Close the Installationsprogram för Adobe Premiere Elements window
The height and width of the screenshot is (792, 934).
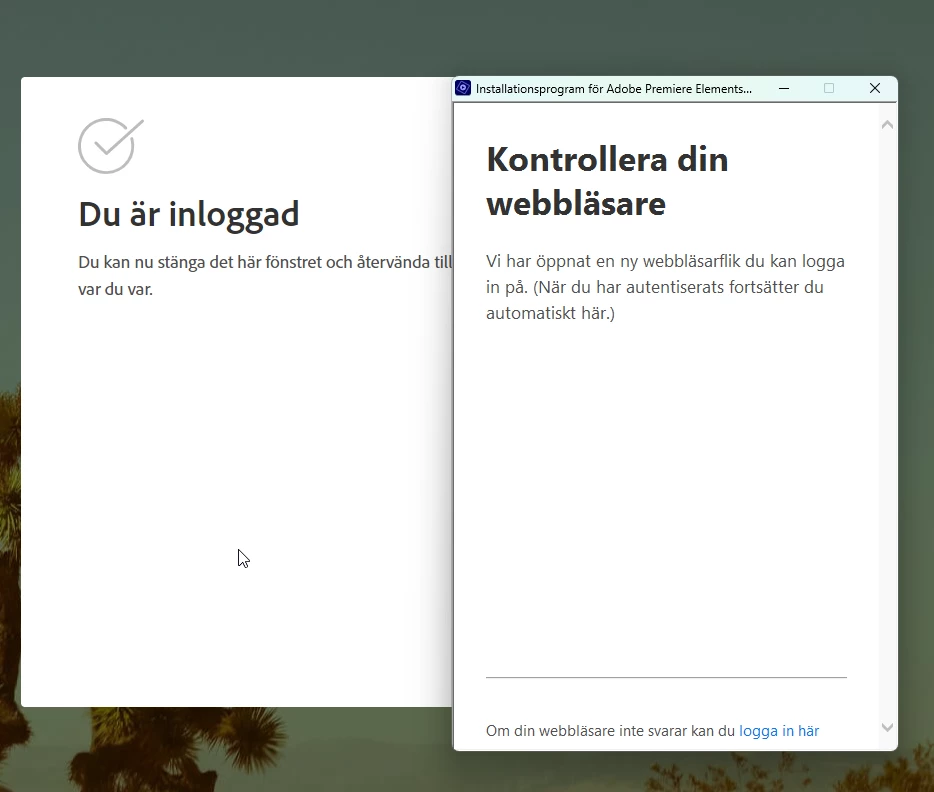(874, 88)
